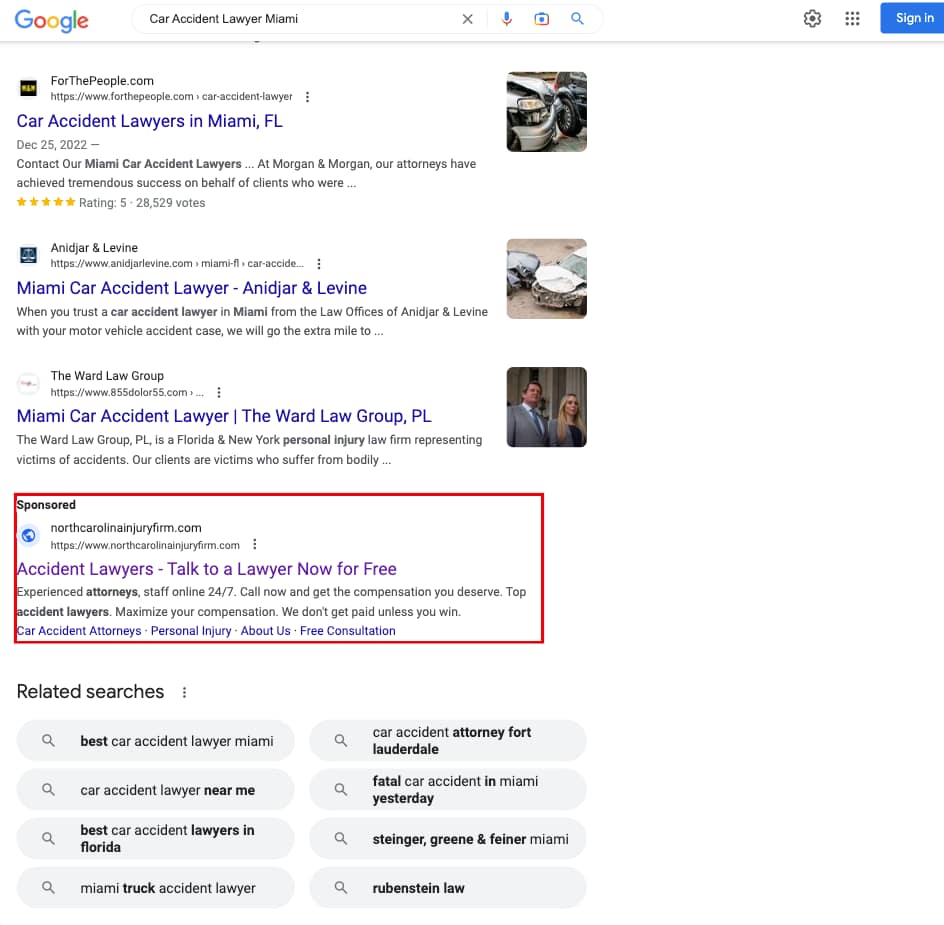Select related search fatal car accident in miami yesterday
This screenshot has height=925, width=944.
[448, 790]
